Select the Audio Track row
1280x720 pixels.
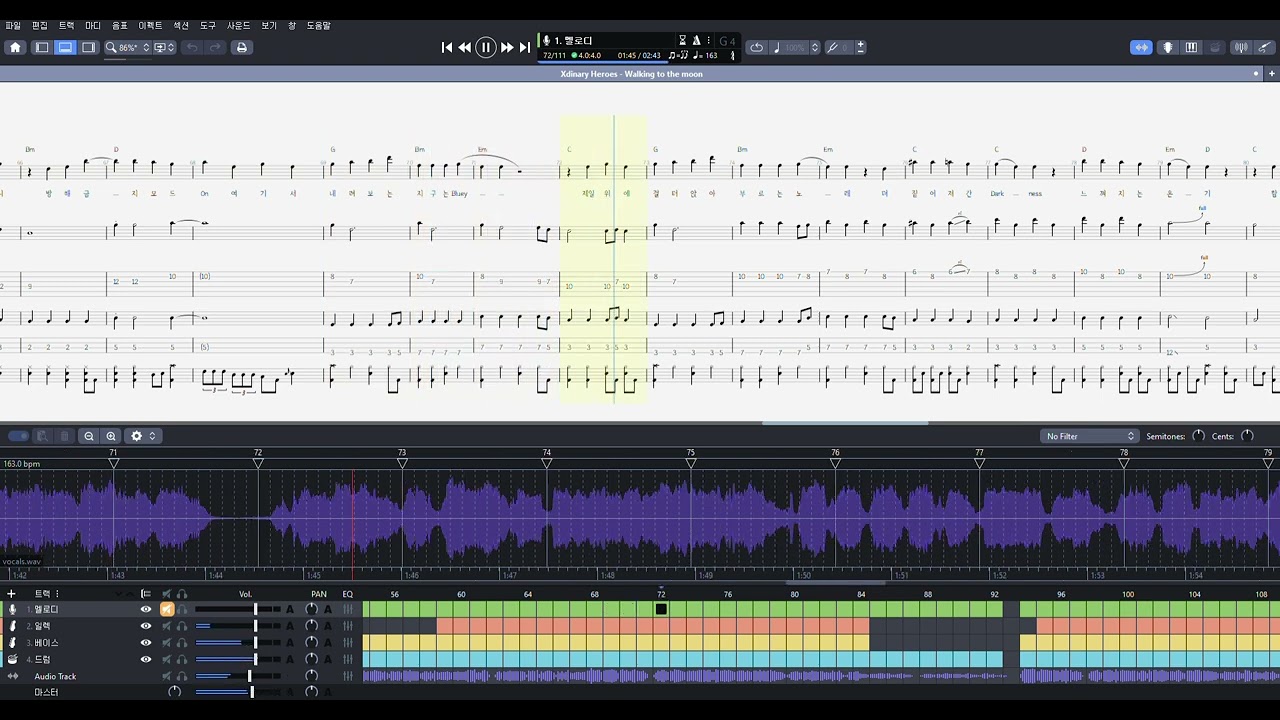click(55, 676)
